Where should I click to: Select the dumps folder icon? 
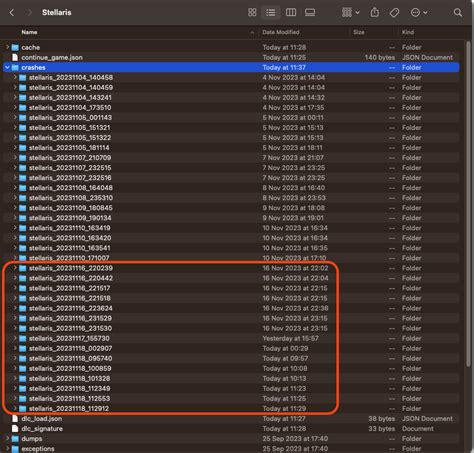coord(15,439)
